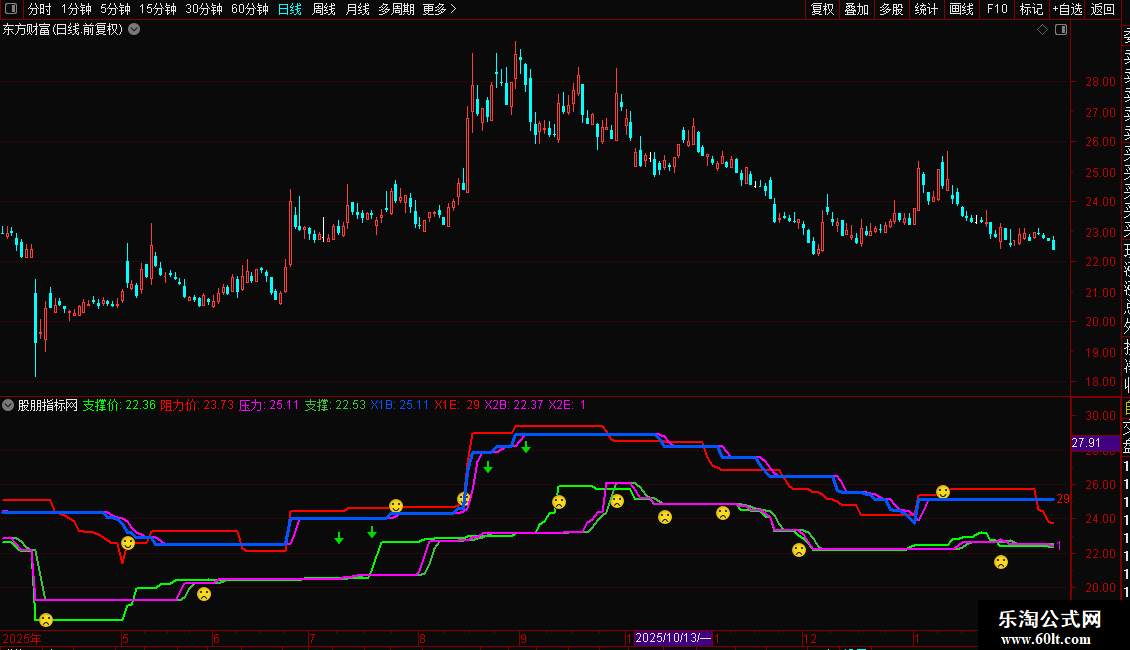Viewport: 1130px width, 650px height.
Task: Open the 多股 multi-stock view
Action: tap(891, 9)
